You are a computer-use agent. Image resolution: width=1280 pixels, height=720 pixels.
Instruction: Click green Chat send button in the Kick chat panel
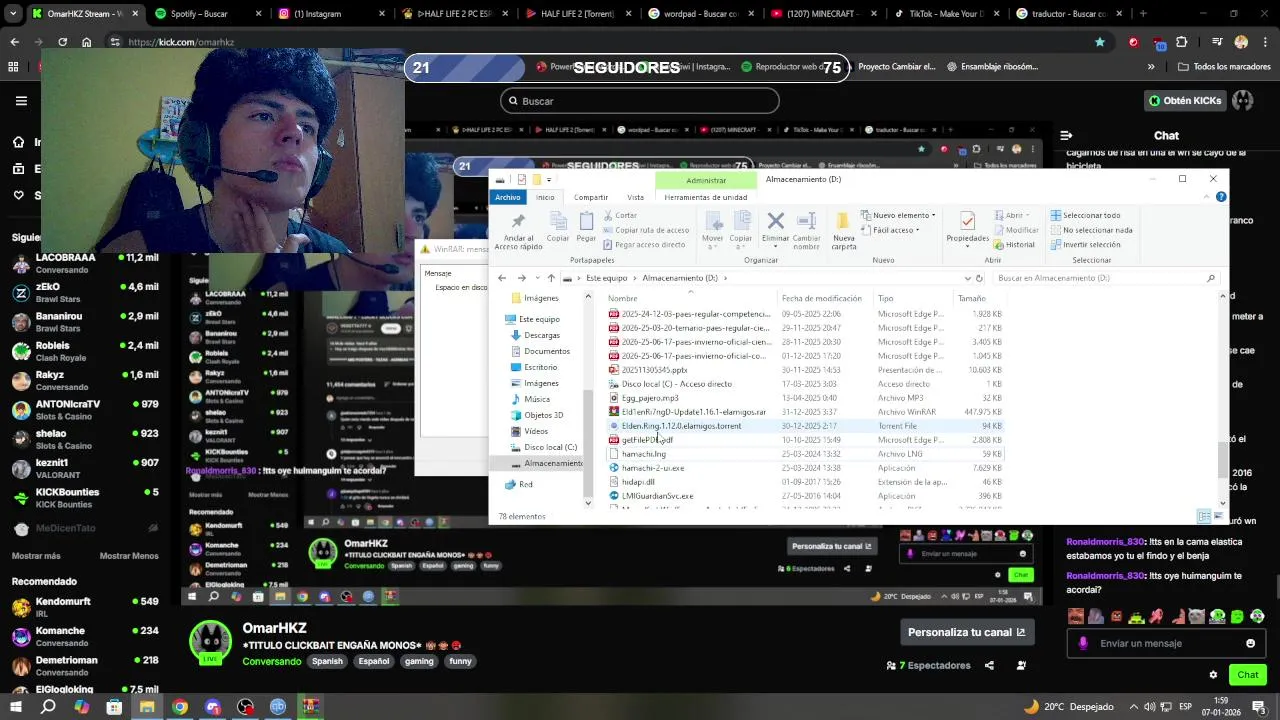coord(1248,675)
